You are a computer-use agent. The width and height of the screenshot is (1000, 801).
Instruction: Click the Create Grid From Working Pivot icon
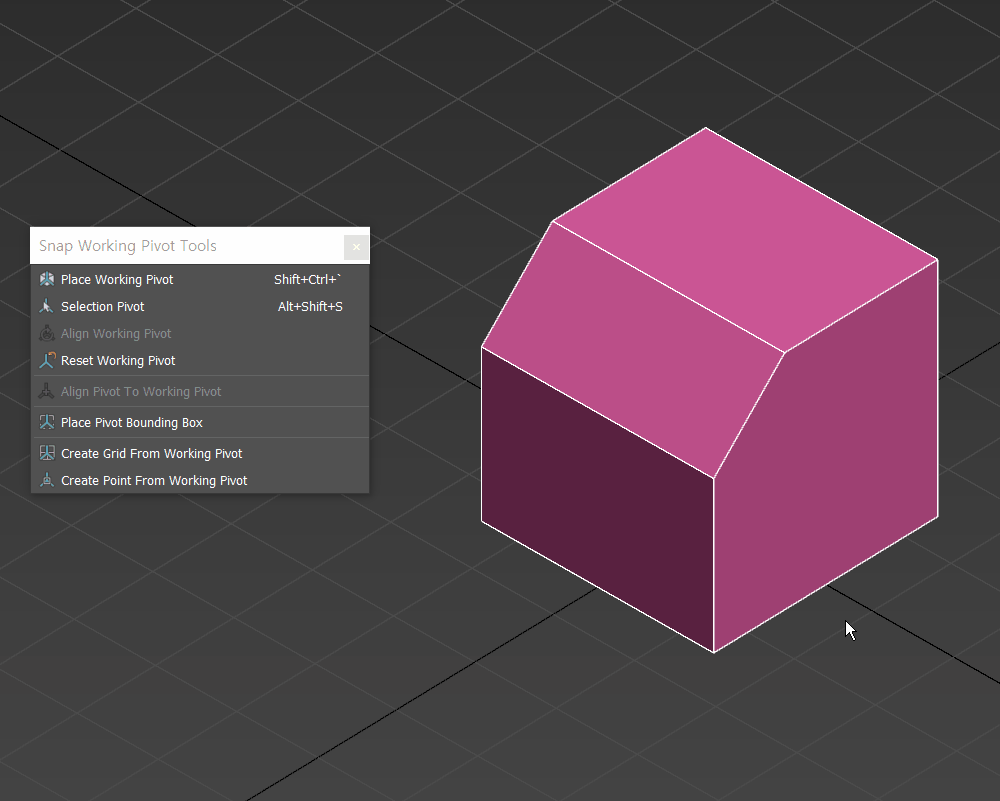coord(47,453)
